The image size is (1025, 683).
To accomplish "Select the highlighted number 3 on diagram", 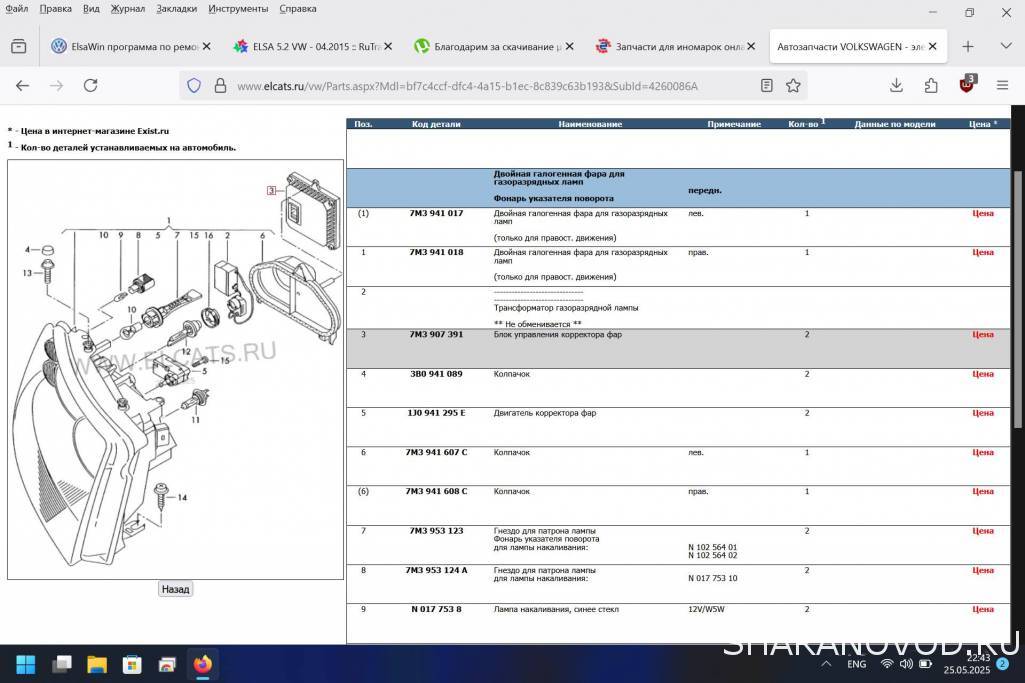I will 270,190.
